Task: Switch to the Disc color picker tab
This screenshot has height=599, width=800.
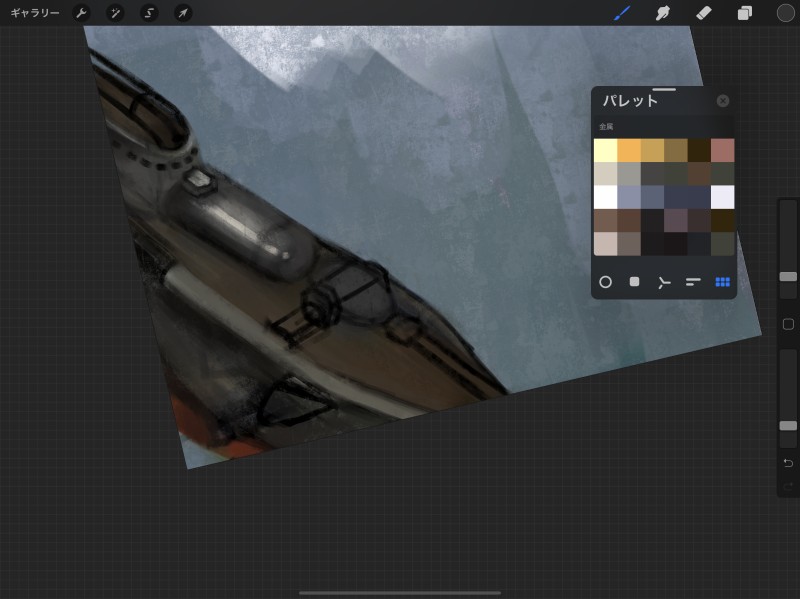Action: (x=605, y=282)
